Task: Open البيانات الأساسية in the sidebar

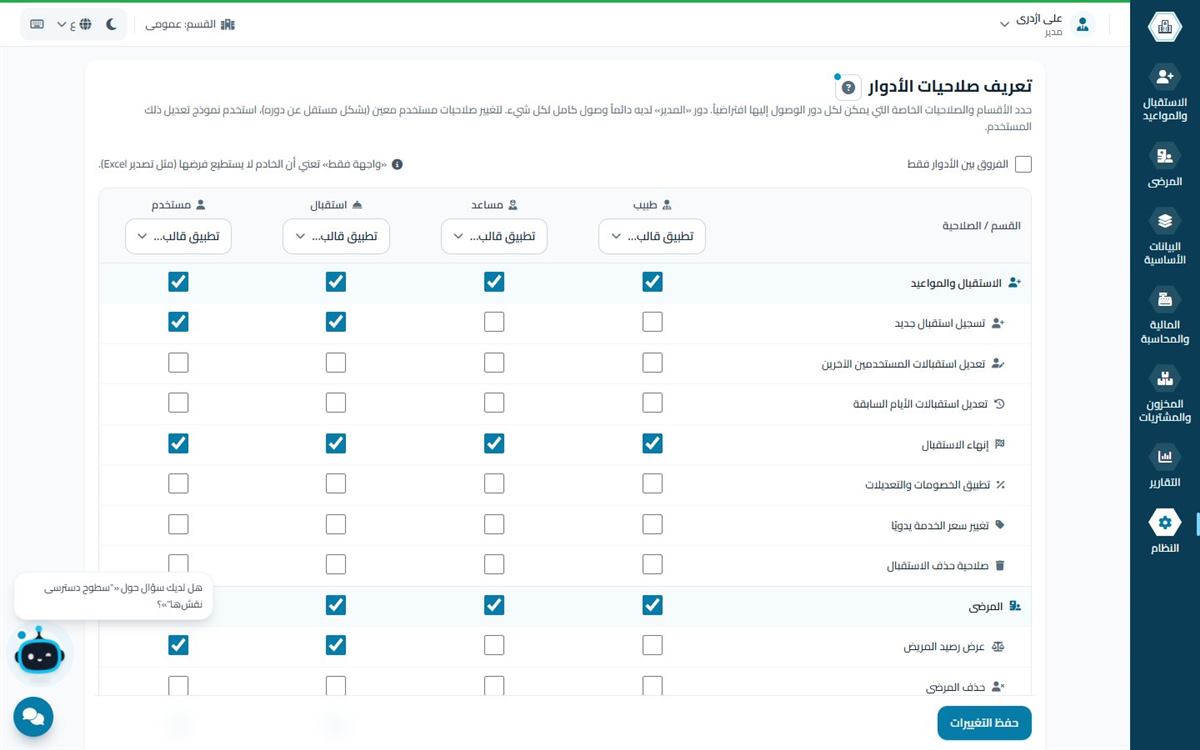Action: (x=1164, y=237)
